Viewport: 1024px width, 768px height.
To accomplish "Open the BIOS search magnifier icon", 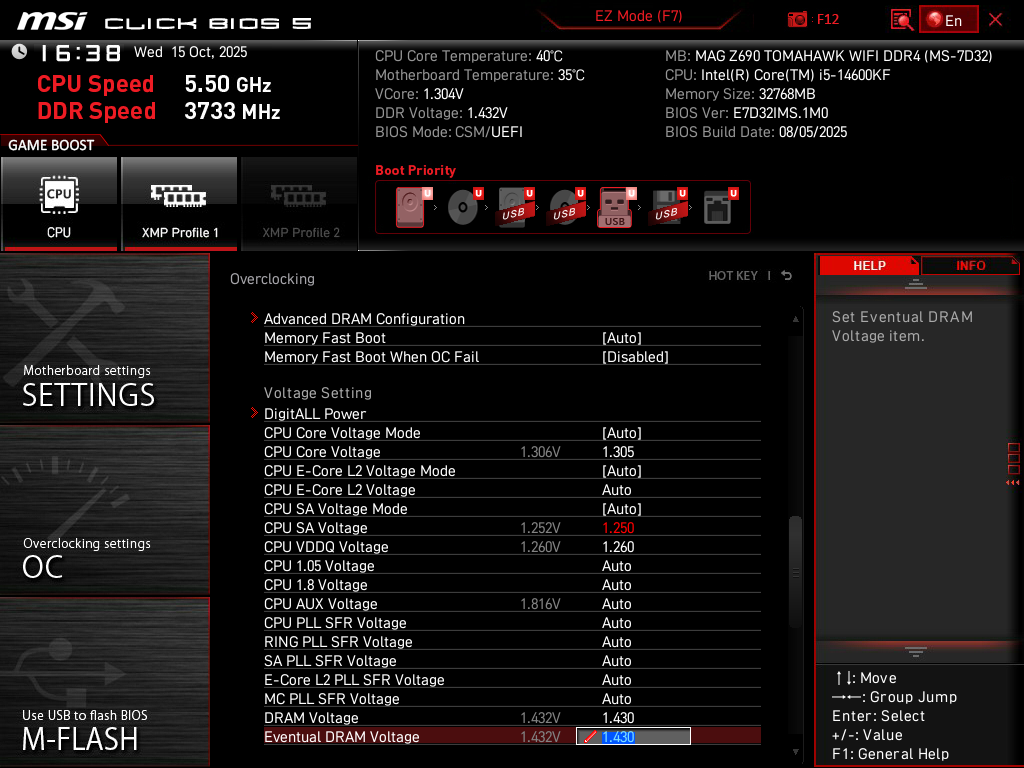I will pos(902,20).
